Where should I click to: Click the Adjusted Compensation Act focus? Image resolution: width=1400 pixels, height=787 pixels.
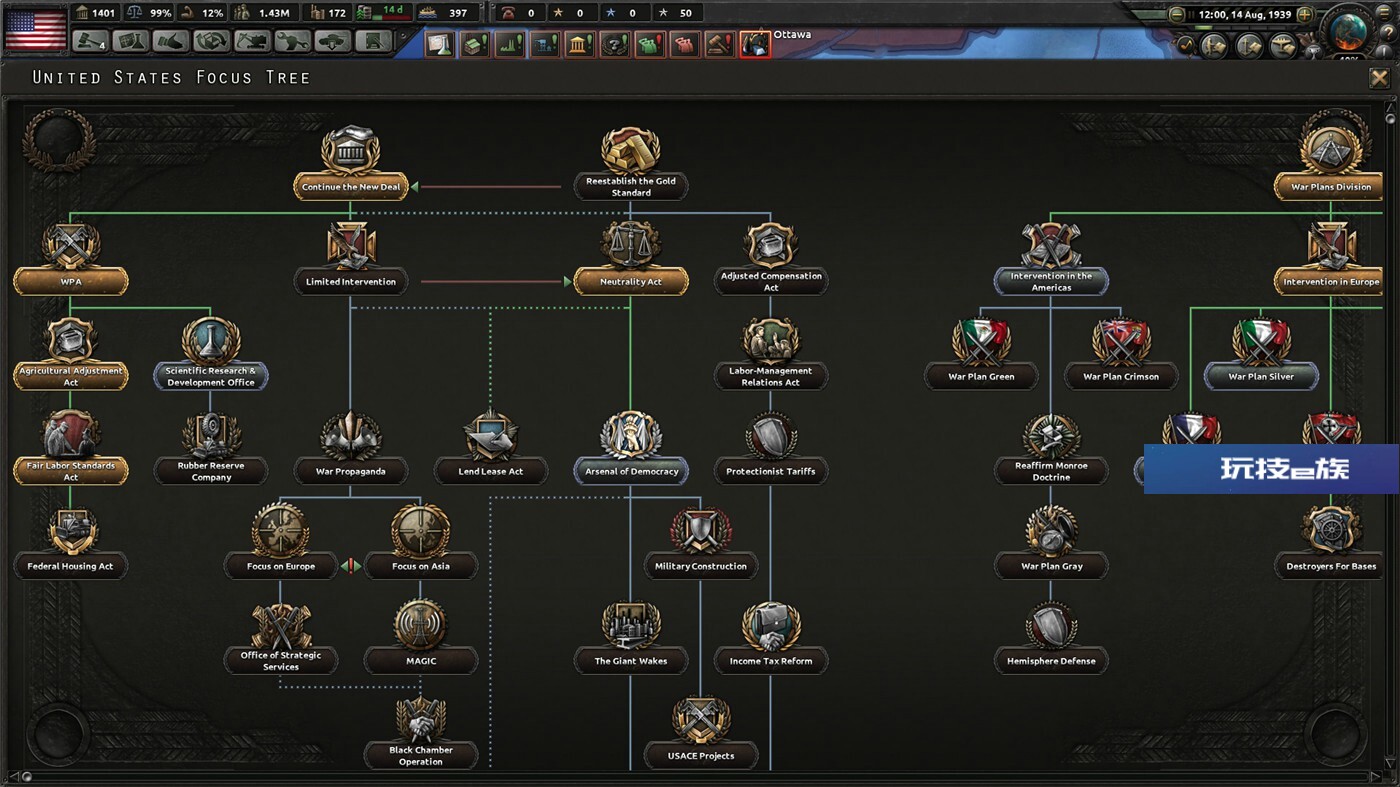coord(771,258)
